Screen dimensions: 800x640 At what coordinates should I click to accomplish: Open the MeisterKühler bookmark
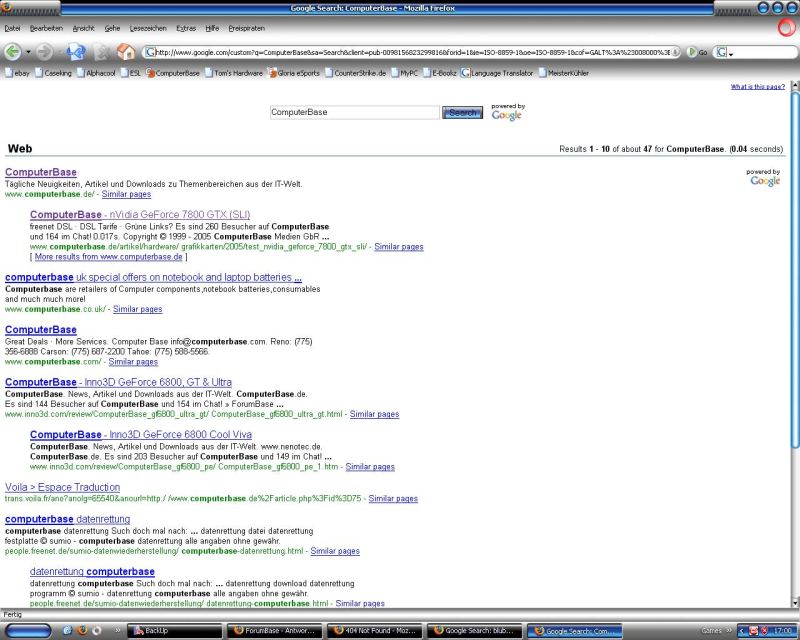[564, 73]
